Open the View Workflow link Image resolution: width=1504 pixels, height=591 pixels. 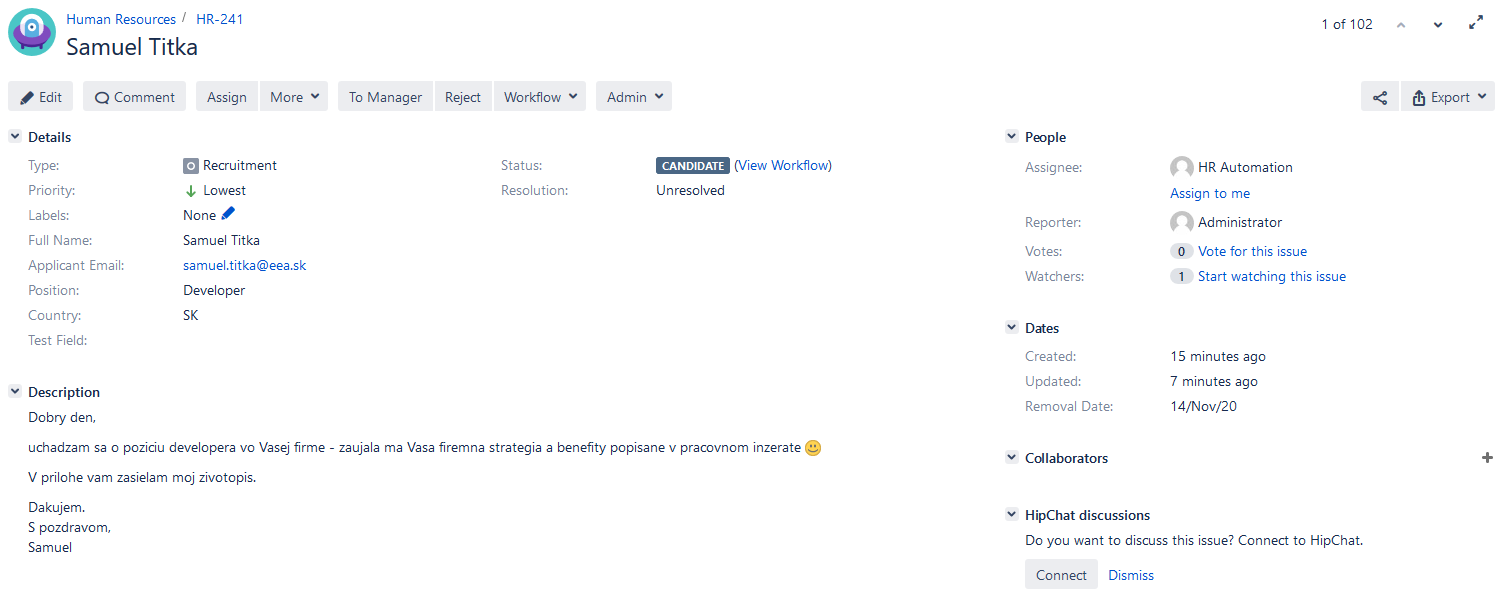[783, 165]
